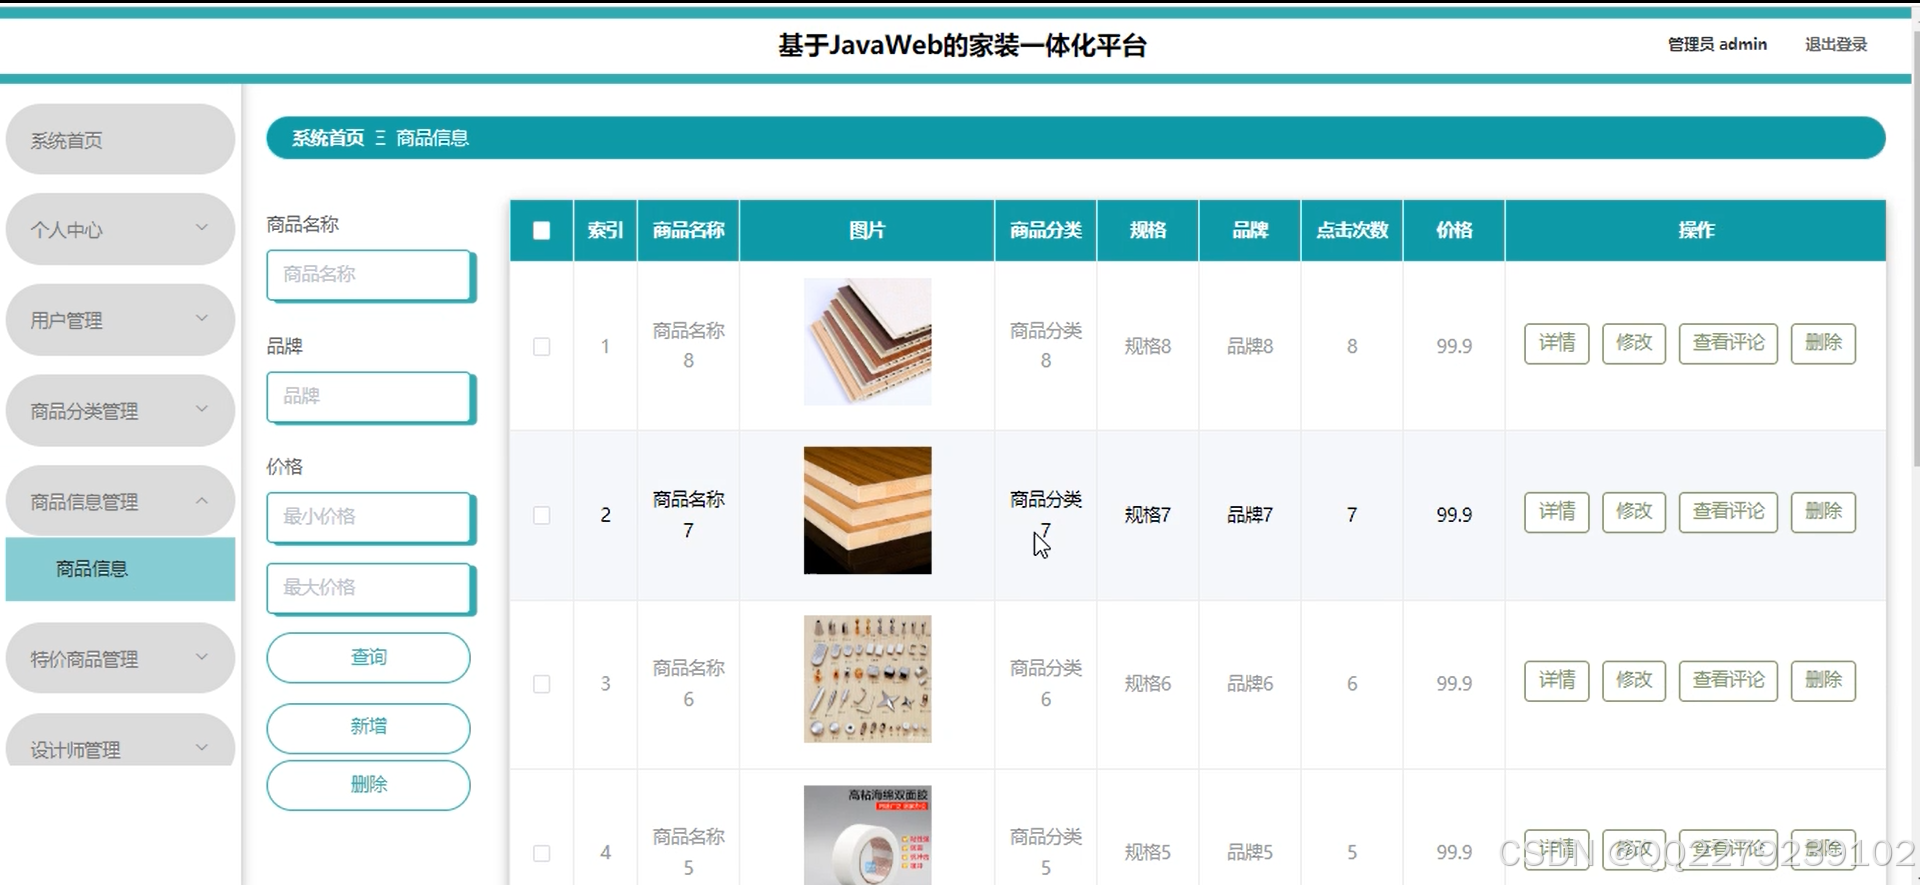This screenshot has height=885, width=1920.
Task: Open 系统首页 in the sidebar
Action: pyautogui.click(x=120, y=140)
